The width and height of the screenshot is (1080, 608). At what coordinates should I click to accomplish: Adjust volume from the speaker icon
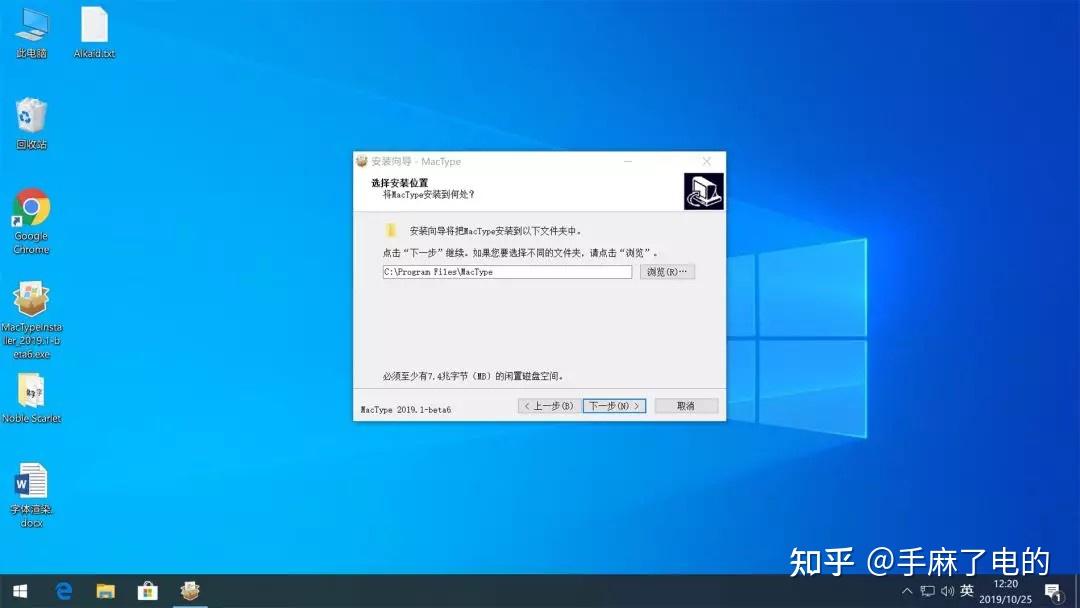point(947,591)
